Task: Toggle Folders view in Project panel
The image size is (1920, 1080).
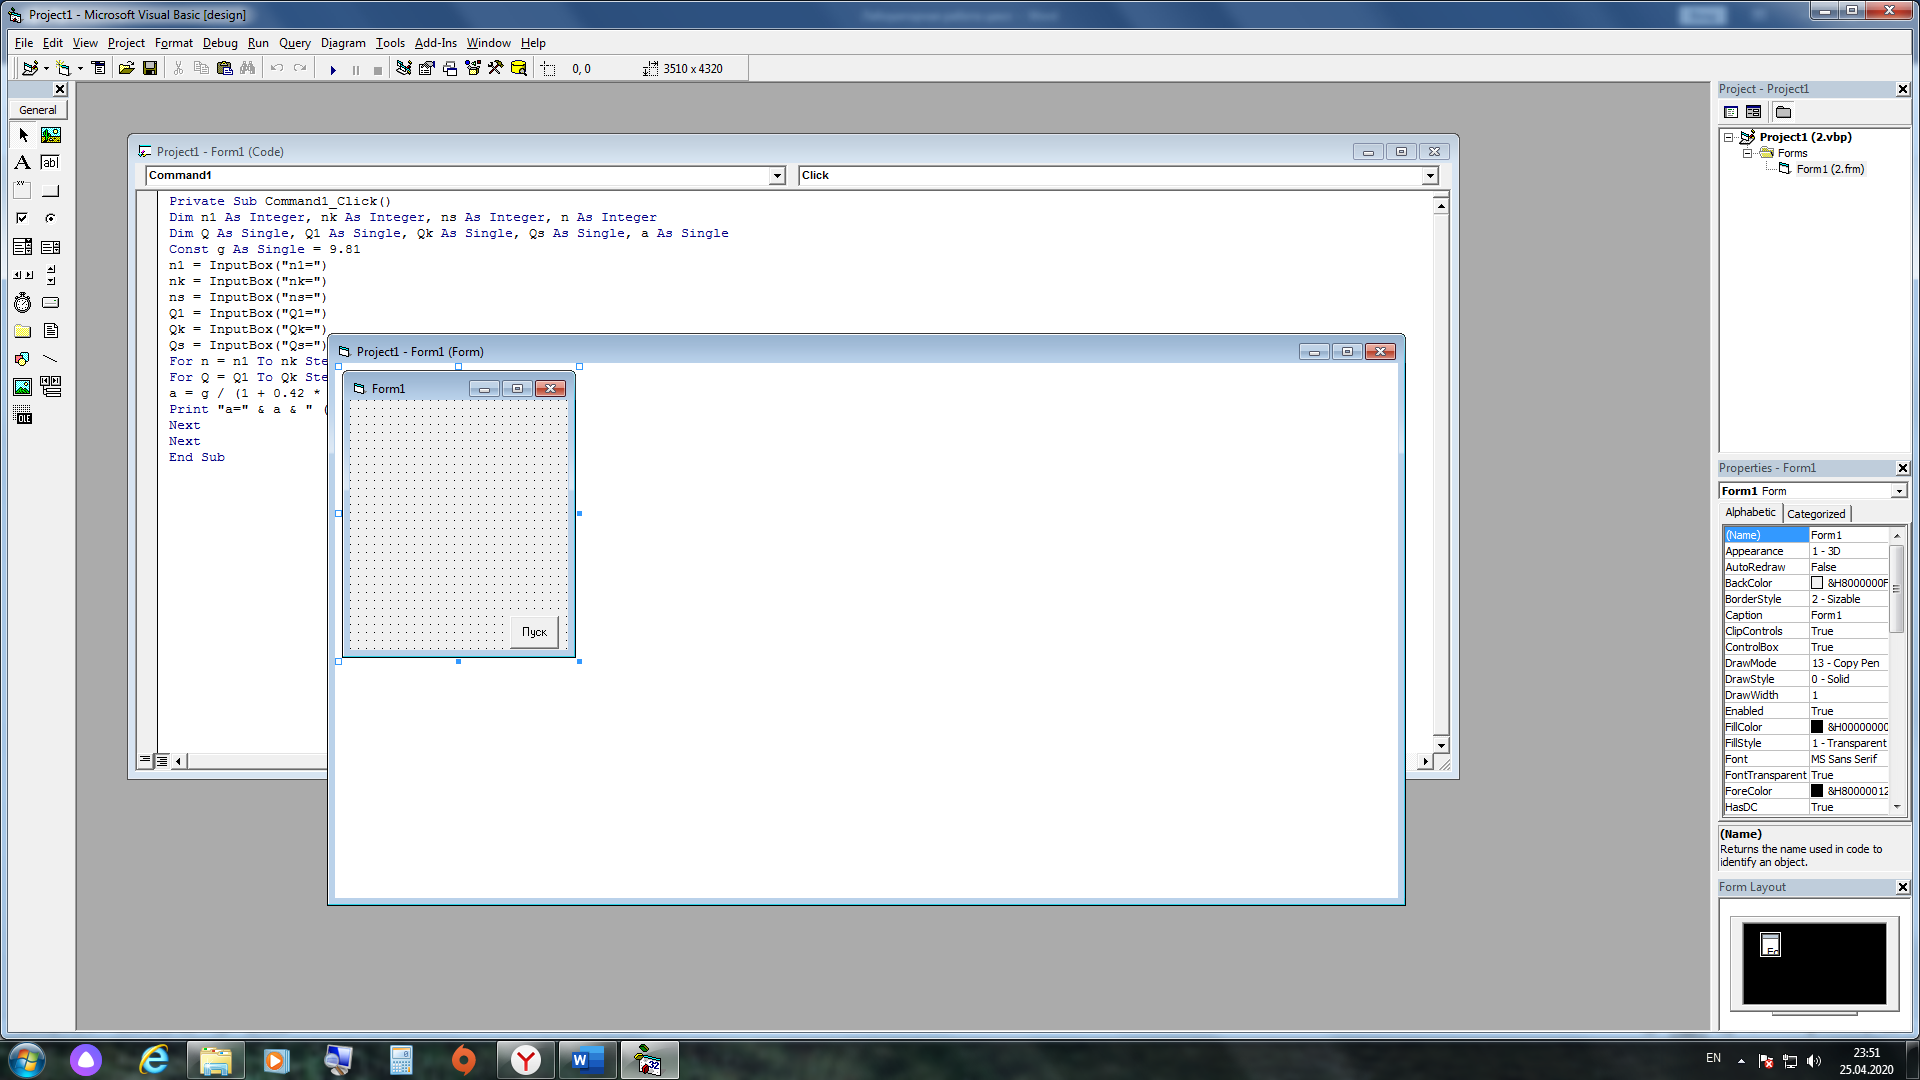Action: coord(1783,112)
